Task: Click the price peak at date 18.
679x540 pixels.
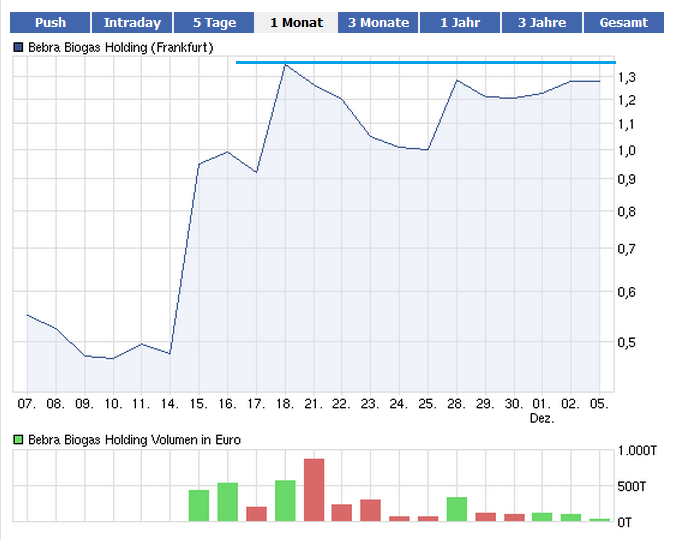Action: tap(285, 65)
